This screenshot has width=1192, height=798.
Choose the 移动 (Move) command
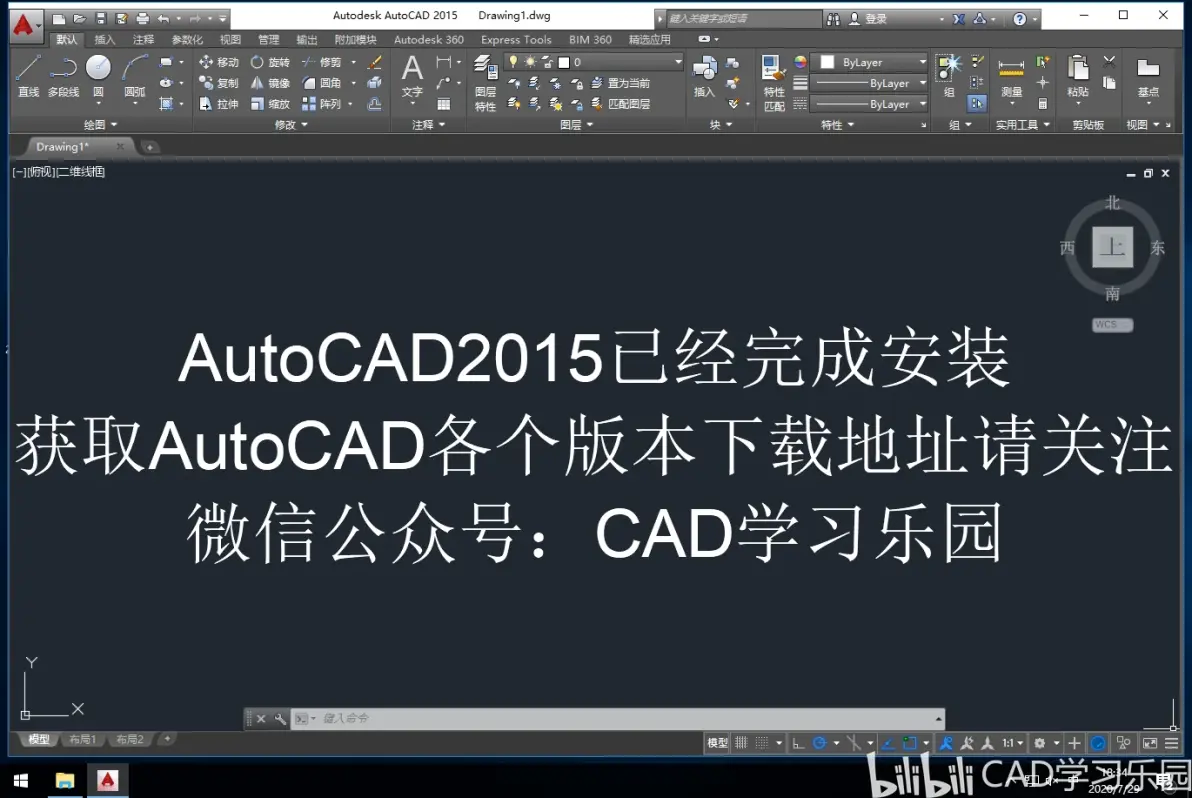tap(218, 62)
